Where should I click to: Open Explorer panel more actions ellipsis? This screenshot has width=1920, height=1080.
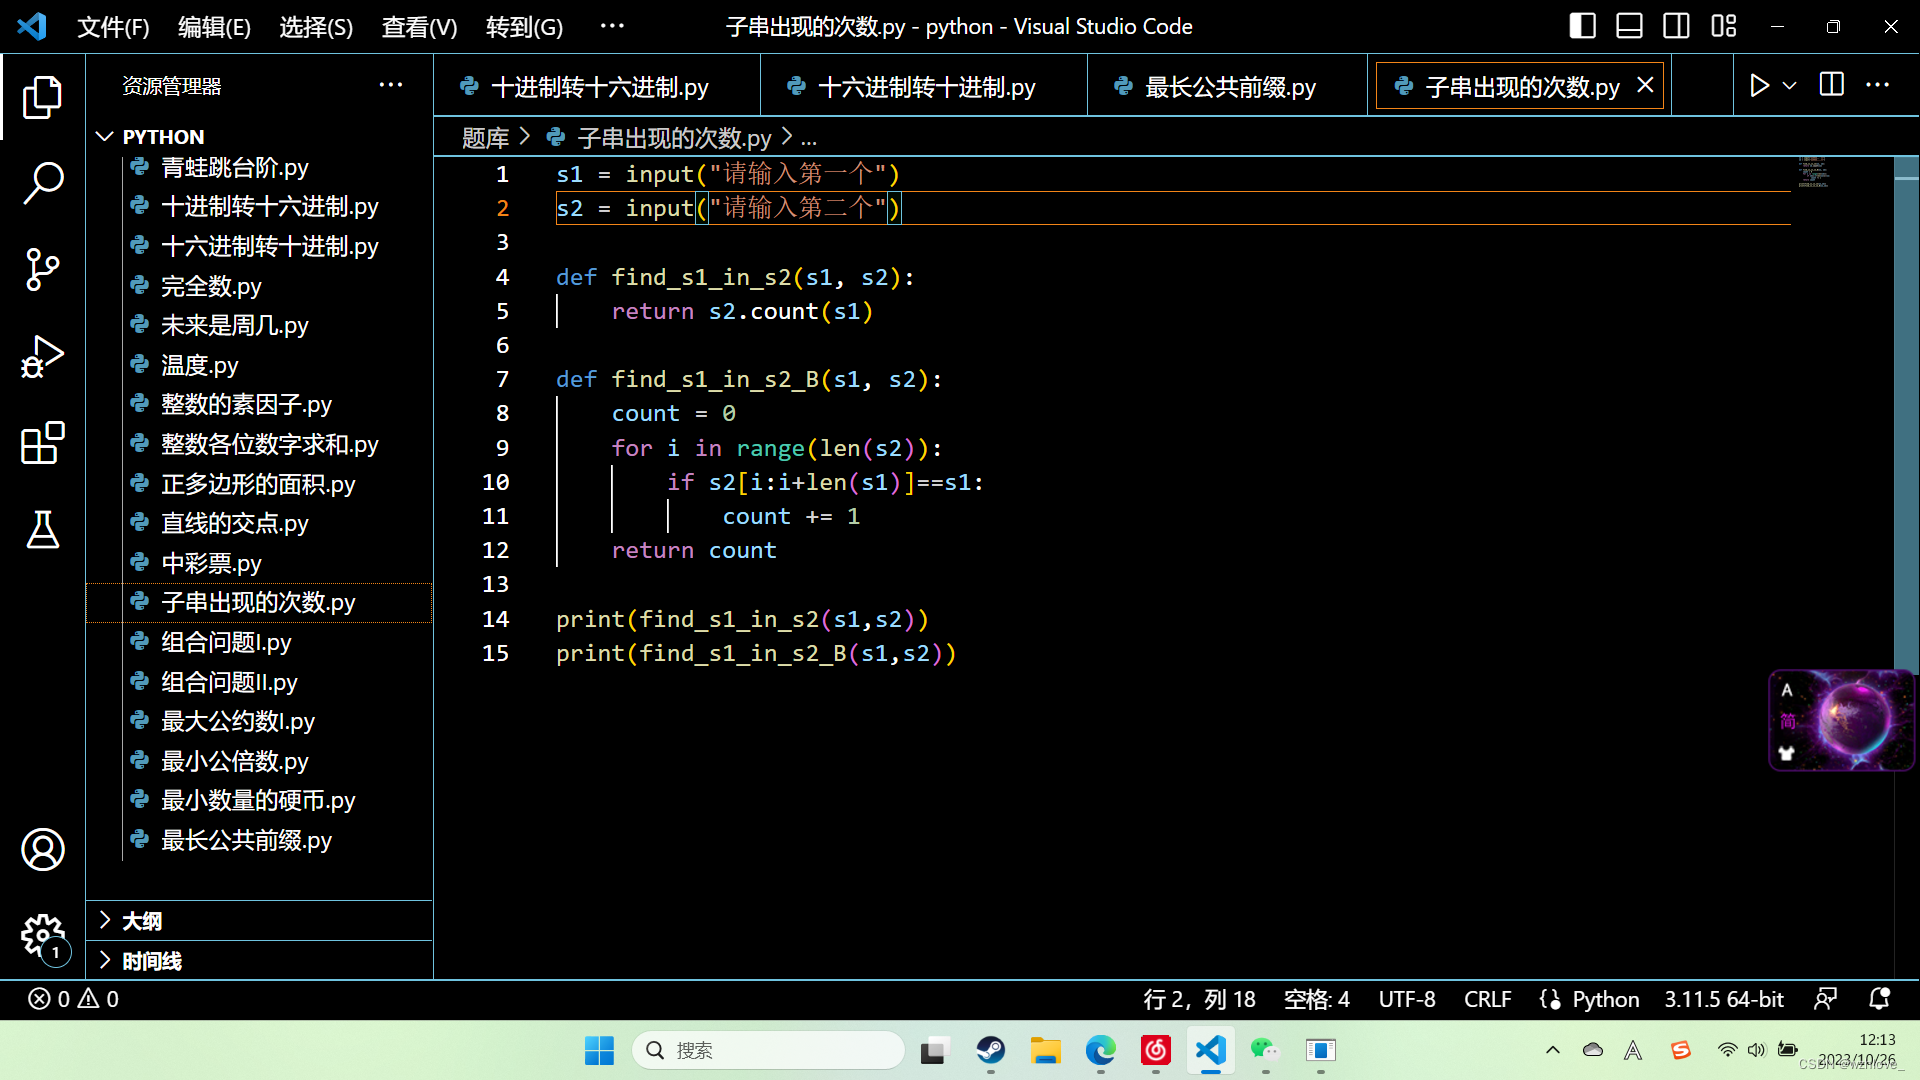pos(391,85)
